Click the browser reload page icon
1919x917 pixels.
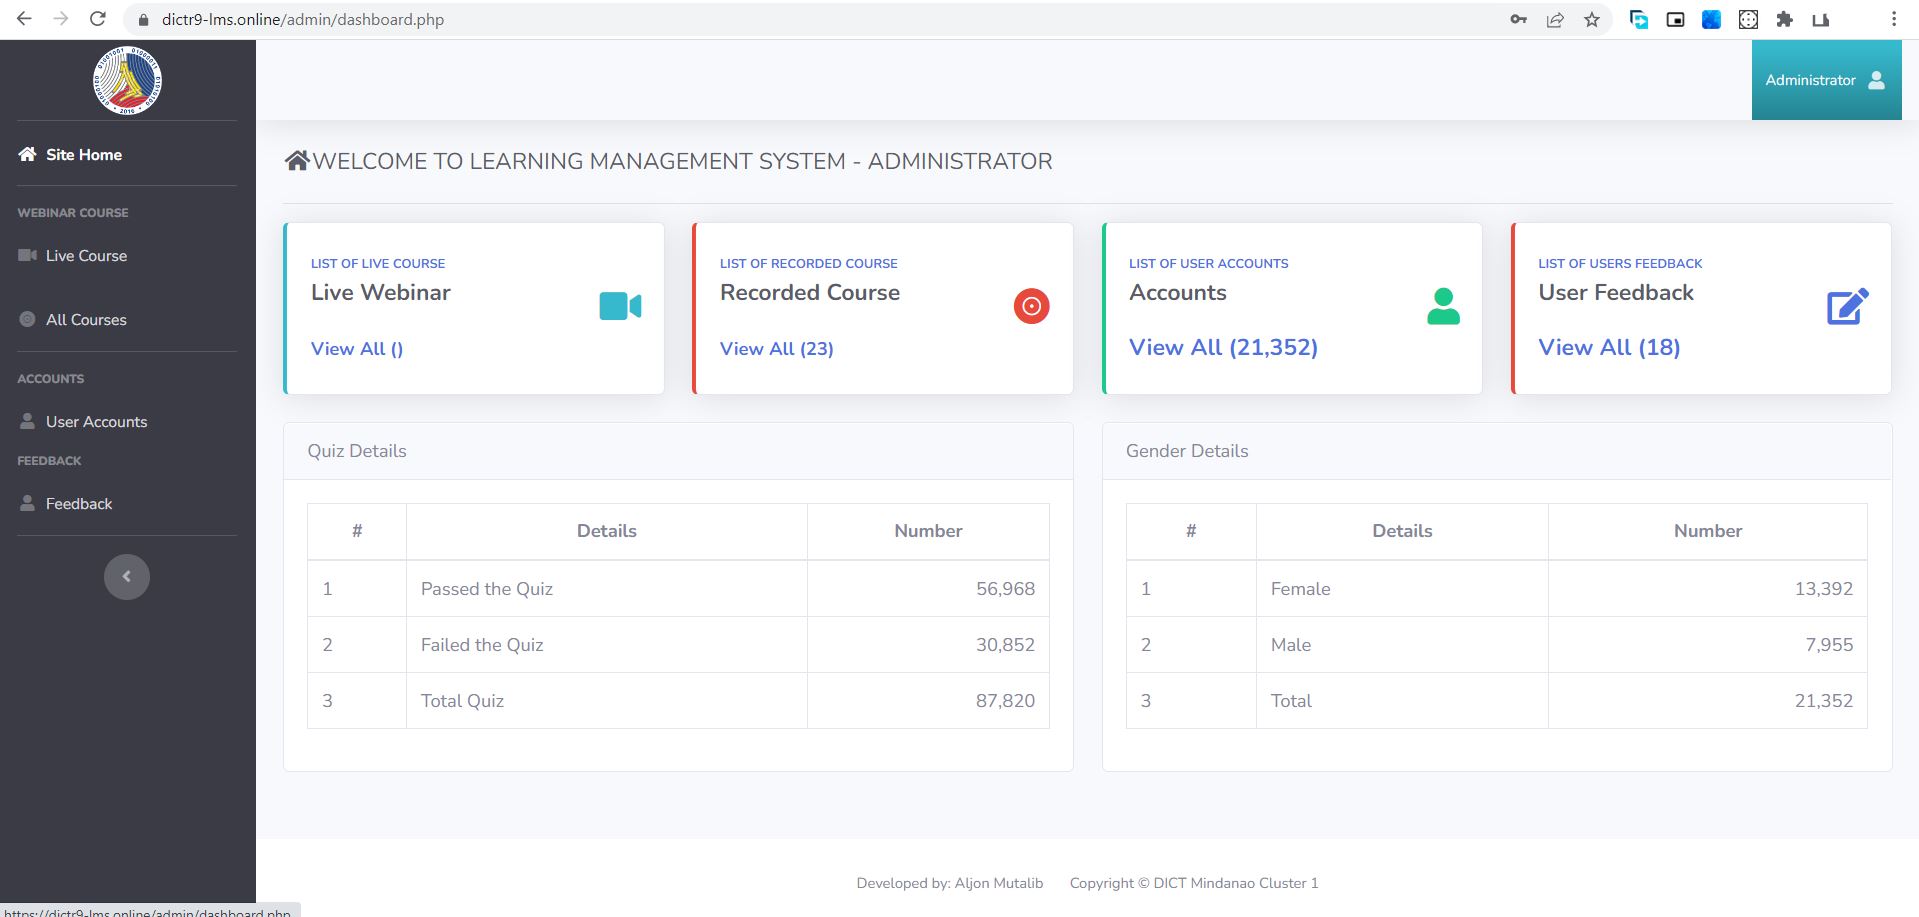point(97,19)
